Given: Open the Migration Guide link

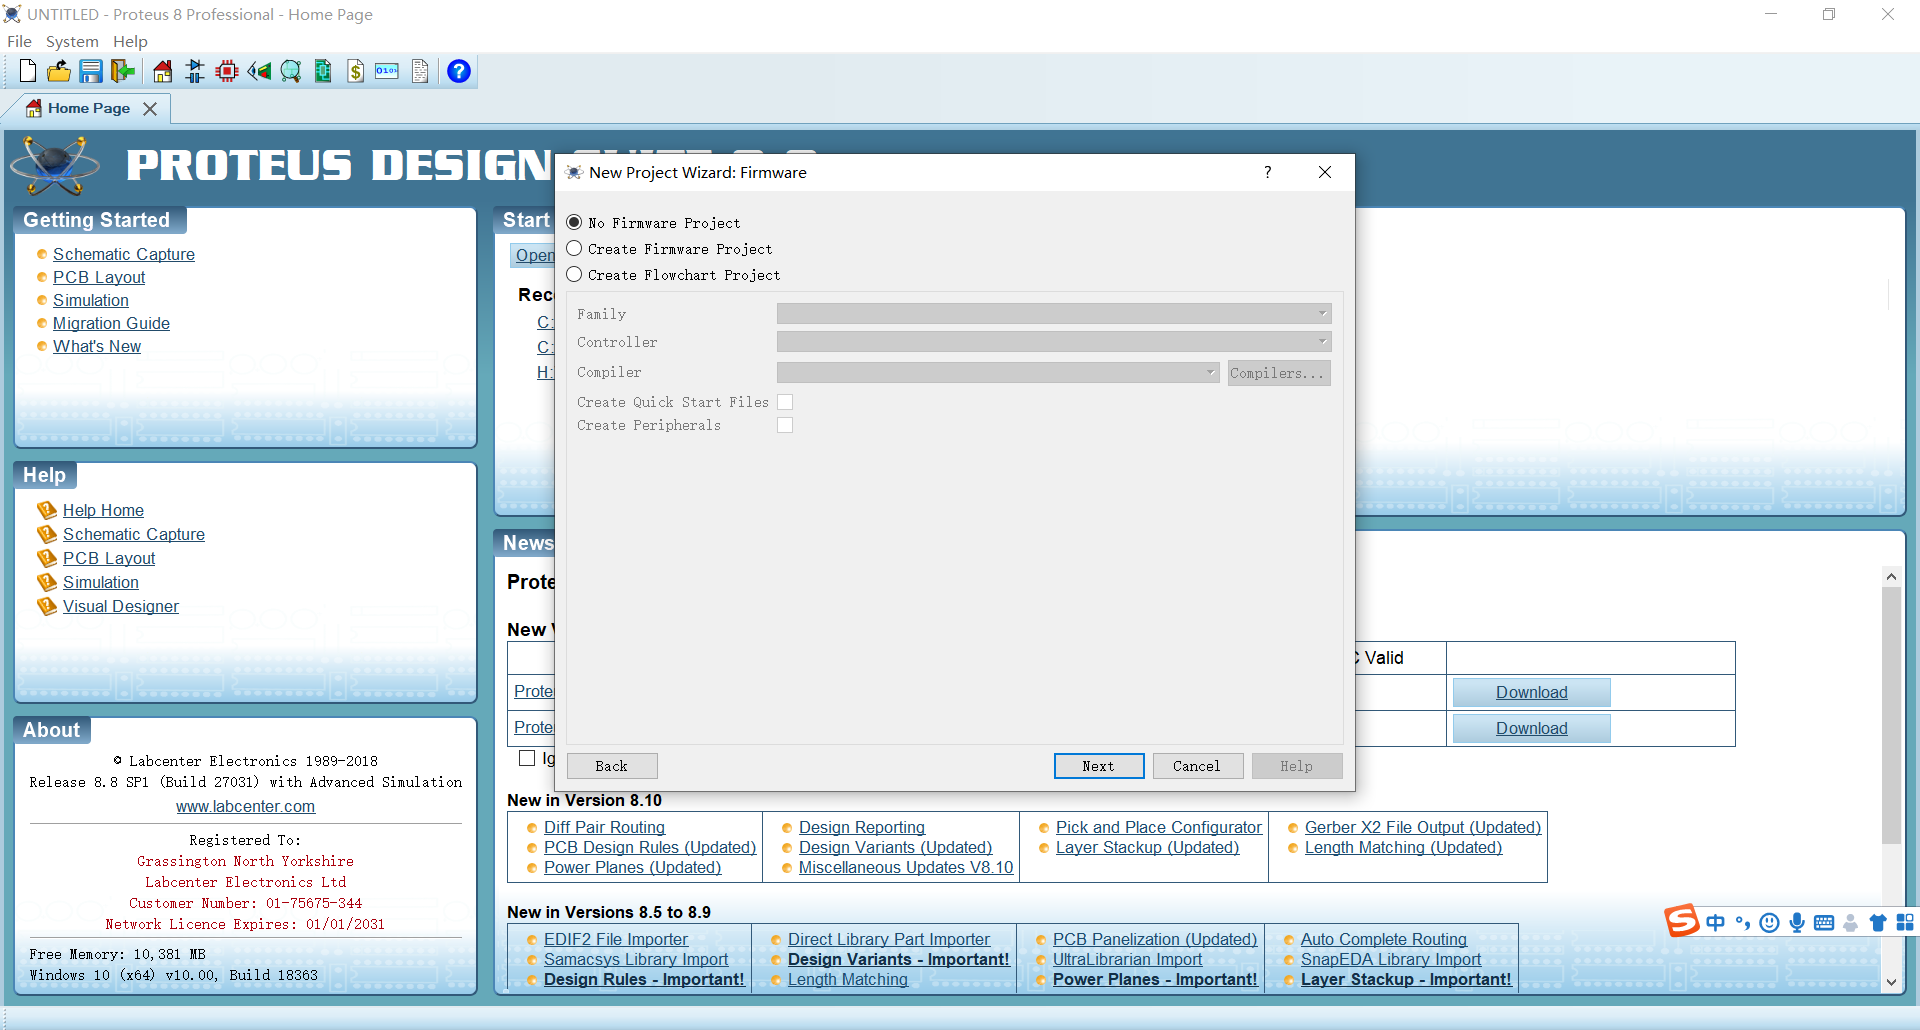Looking at the screenshot, I should tap(111, 323).
